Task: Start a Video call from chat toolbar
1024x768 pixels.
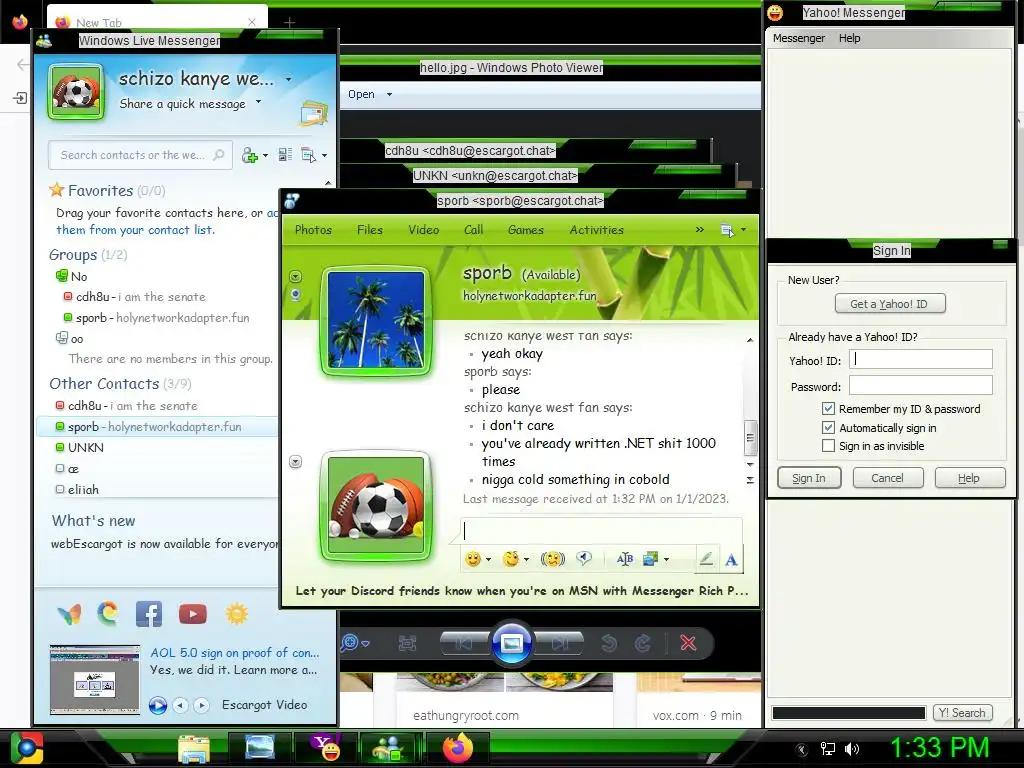Action: pos(423,230)
